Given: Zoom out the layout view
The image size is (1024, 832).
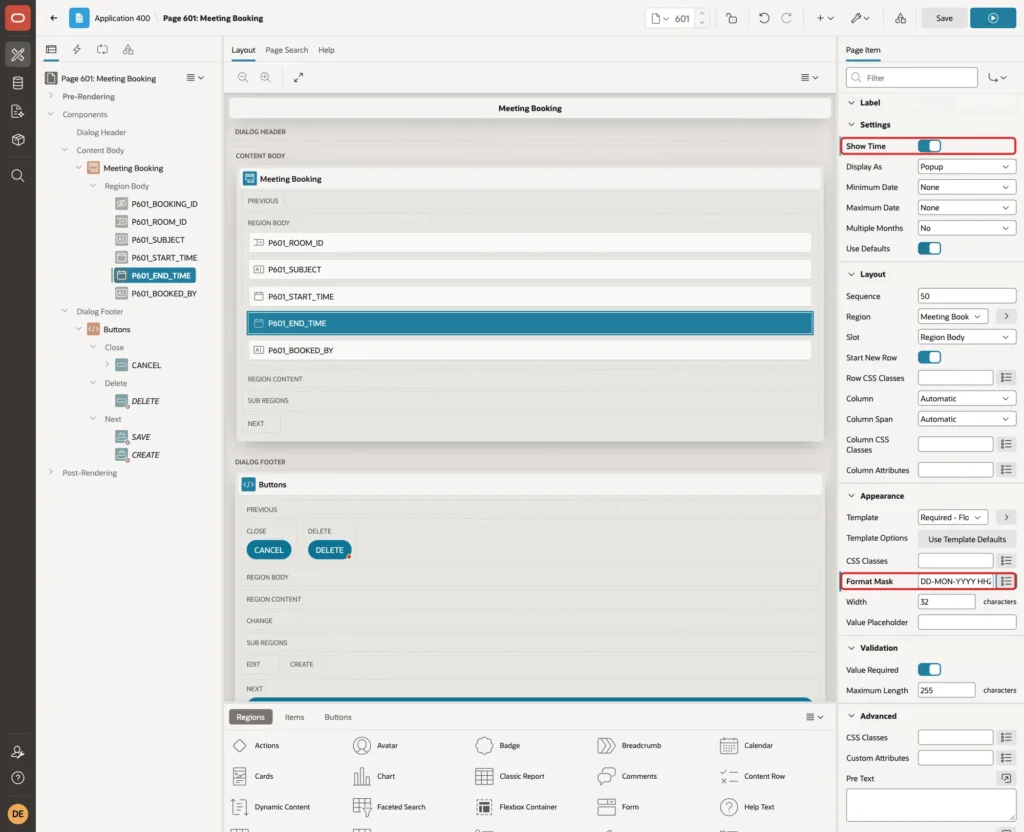Looking at the screenshot, I should point(243,77).
